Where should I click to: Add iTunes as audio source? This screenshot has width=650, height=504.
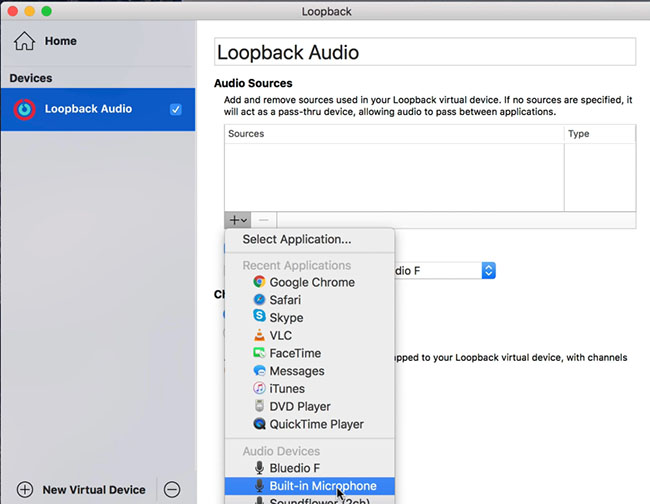[x=310, y=389]
